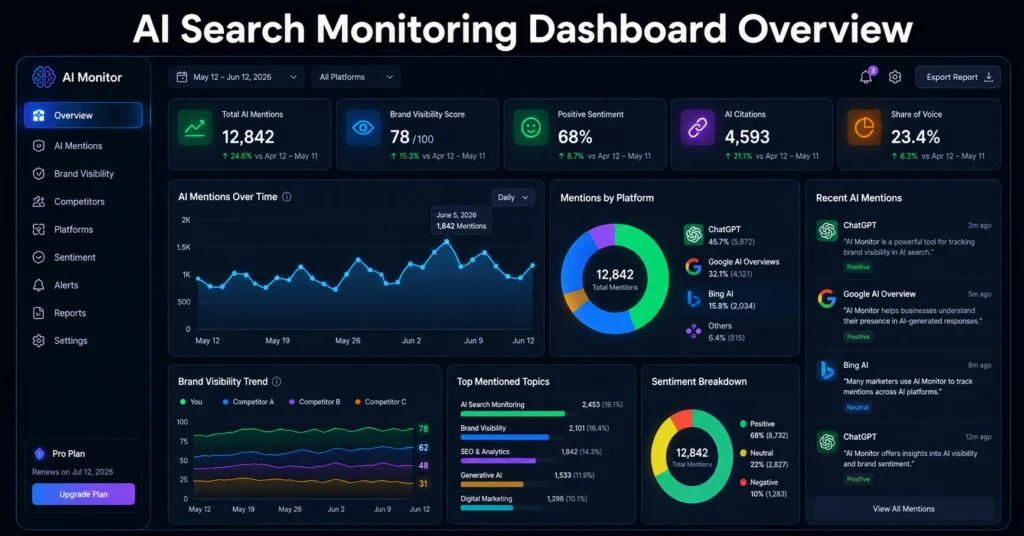Toggle Competitor A series in legend
The width and height of the screenshot is (1024, 536).
248,402
